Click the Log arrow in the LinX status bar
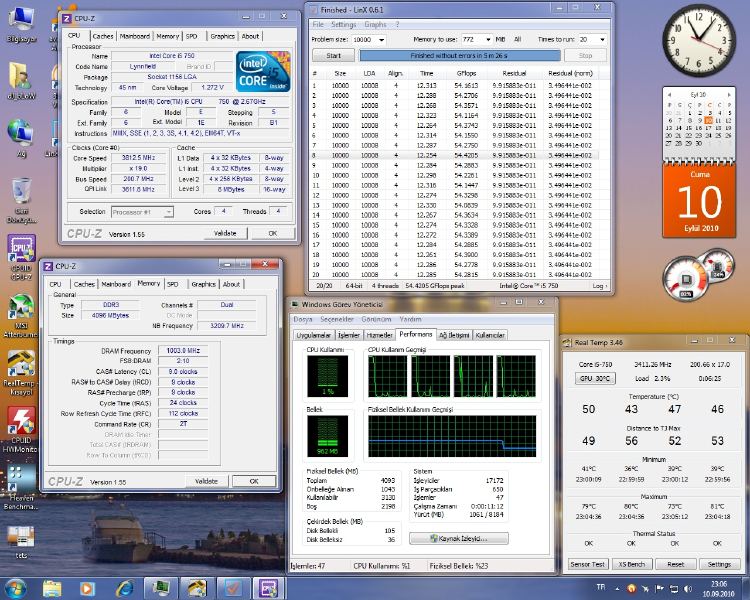This screenshot has width=750, height=600. 600,286
